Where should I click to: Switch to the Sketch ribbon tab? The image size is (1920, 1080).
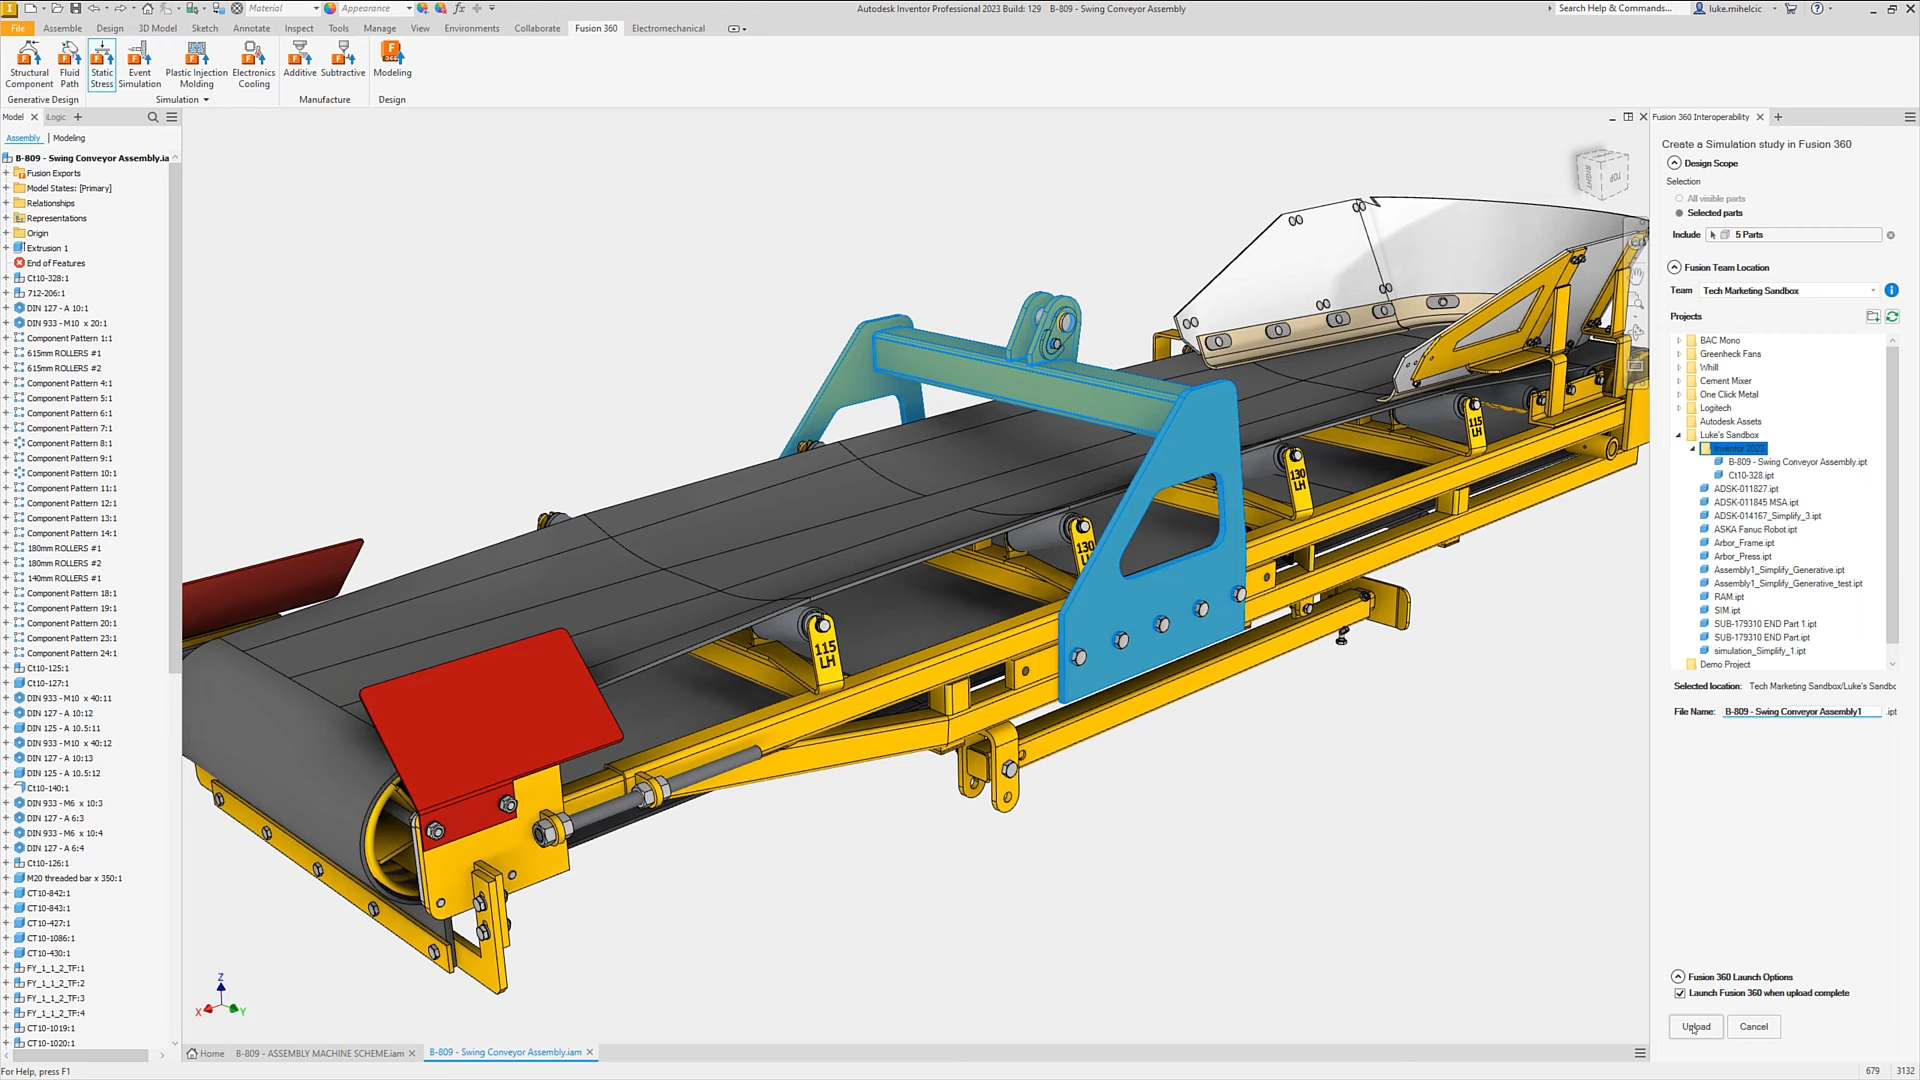coord(203,28)
